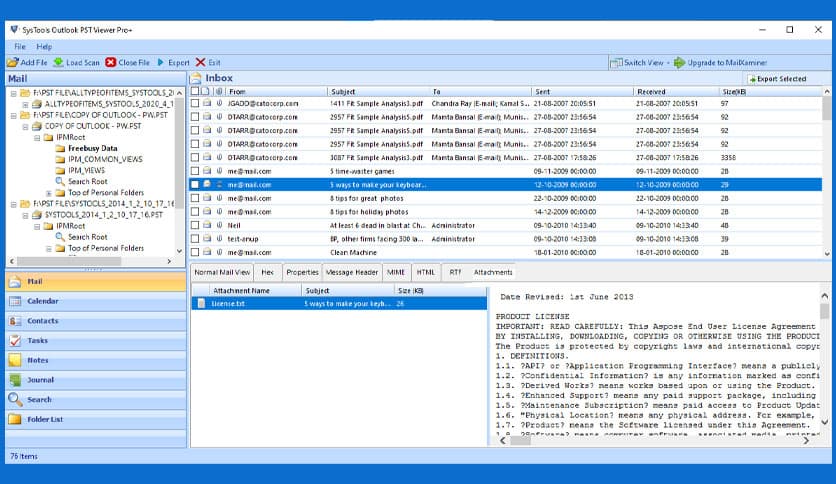Click the Load Scan icon

click(x=59, y=62)
